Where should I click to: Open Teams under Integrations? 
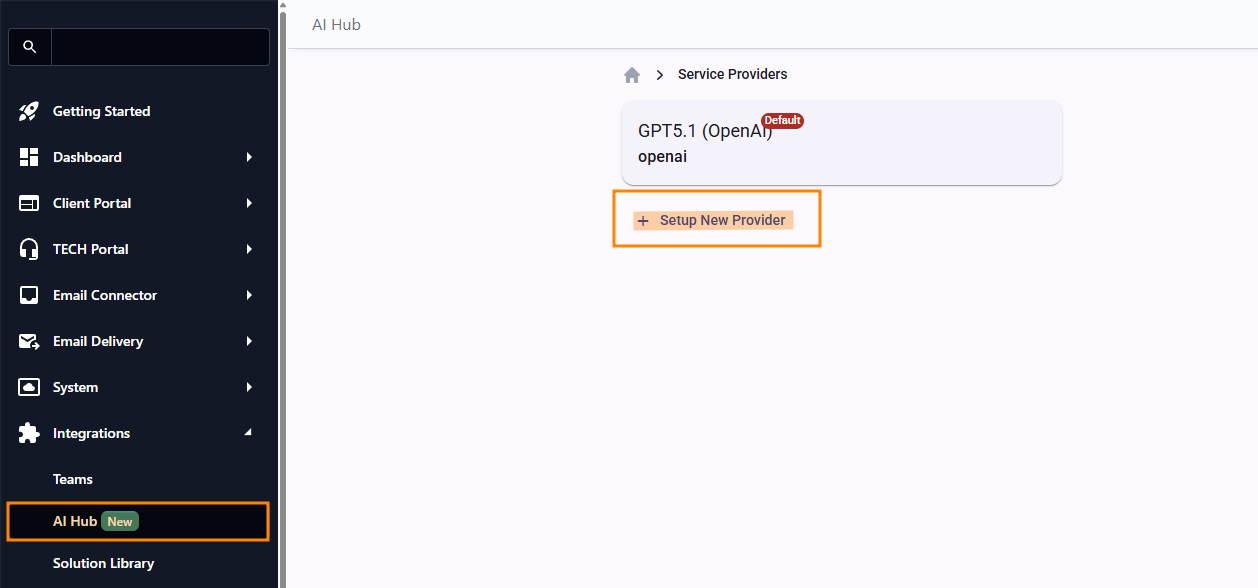73,479
